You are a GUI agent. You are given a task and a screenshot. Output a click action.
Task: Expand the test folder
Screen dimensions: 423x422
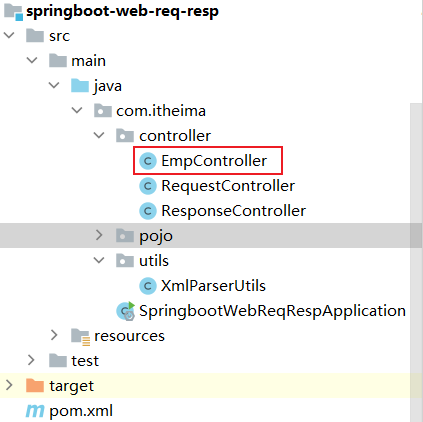point(31,360)
